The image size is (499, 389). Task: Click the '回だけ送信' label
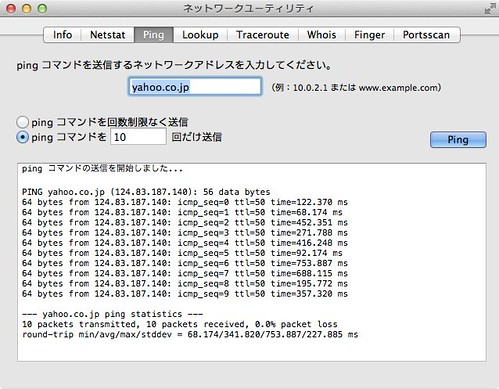(x=197, y=137)
